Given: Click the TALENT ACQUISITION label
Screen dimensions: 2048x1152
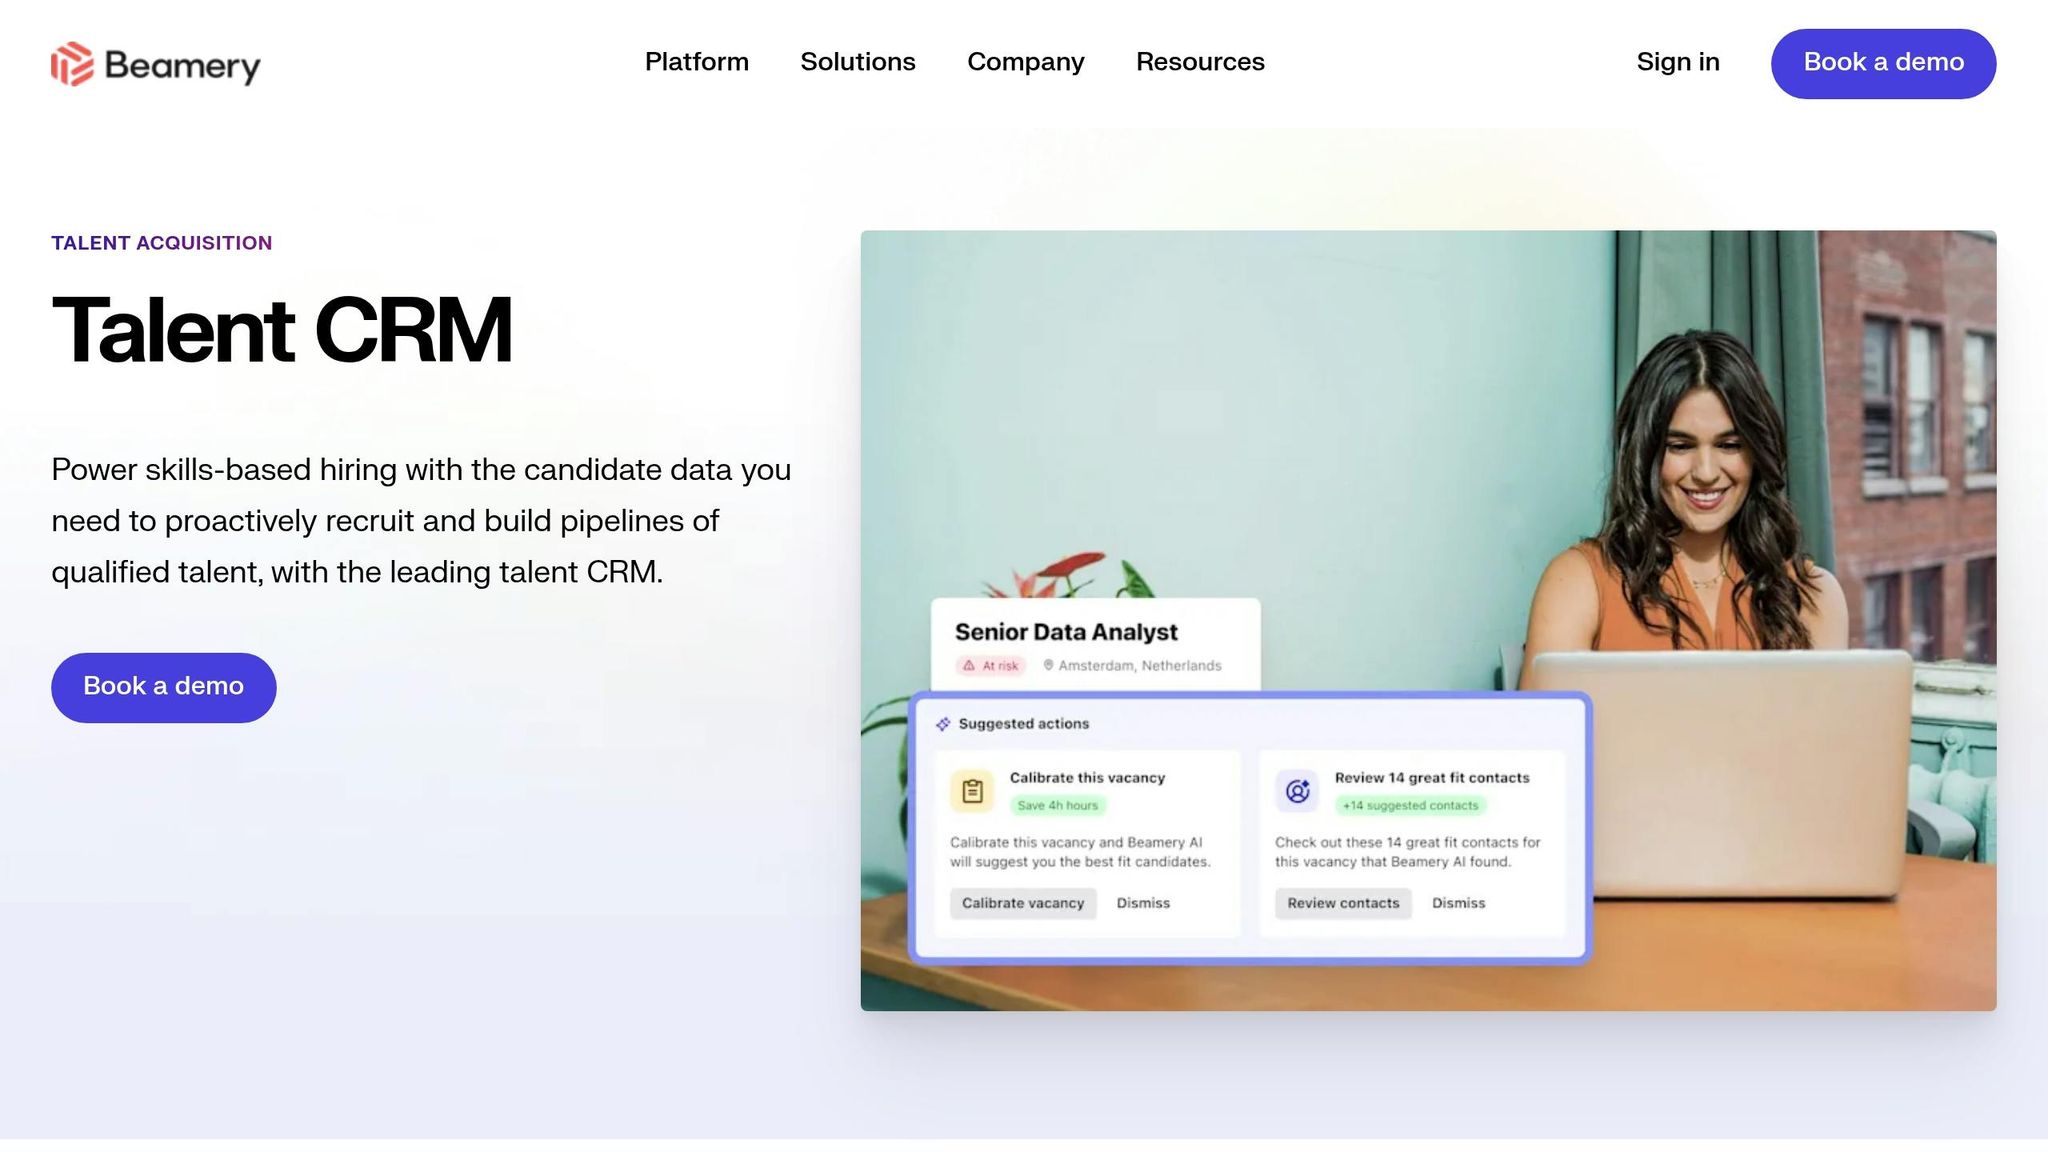Looking at the screenshot, I should coord(162,243).
